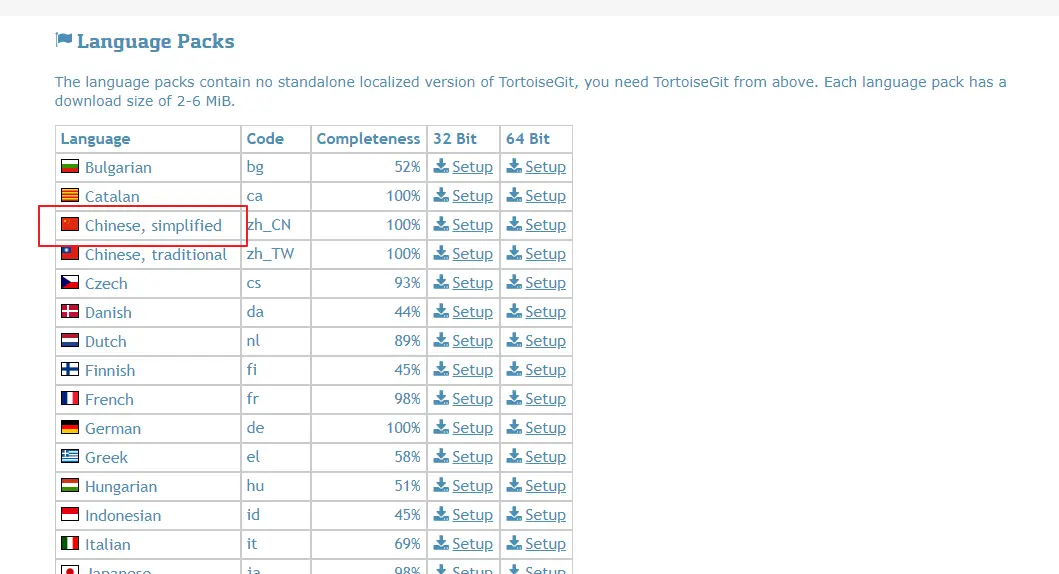Download Indonesian 32 Bit Setup

(x=463, y=515)
